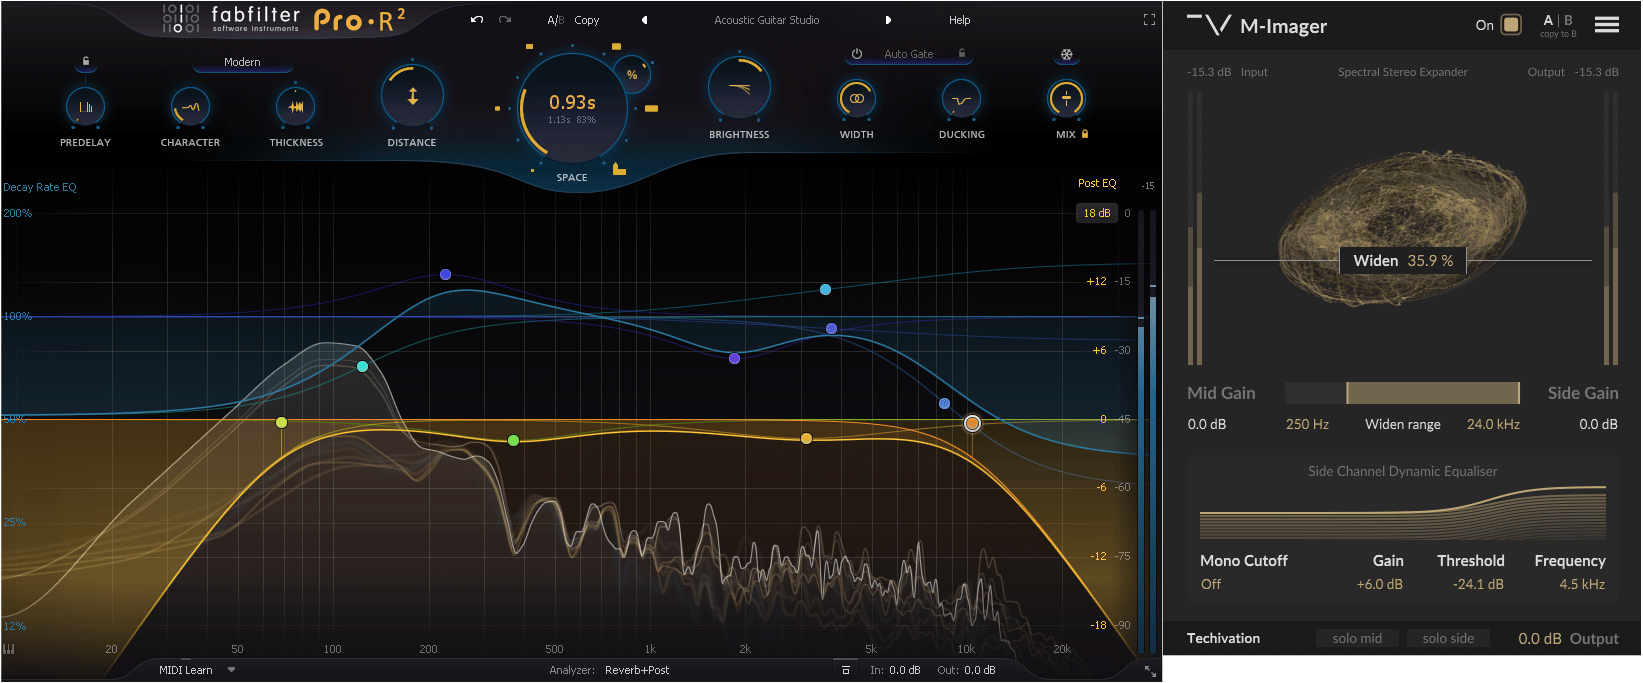The height and width of the screenshot is (683, 1643).
Task: Click the stepped decay shape icon under Space
Action: [x=619, y=169]
